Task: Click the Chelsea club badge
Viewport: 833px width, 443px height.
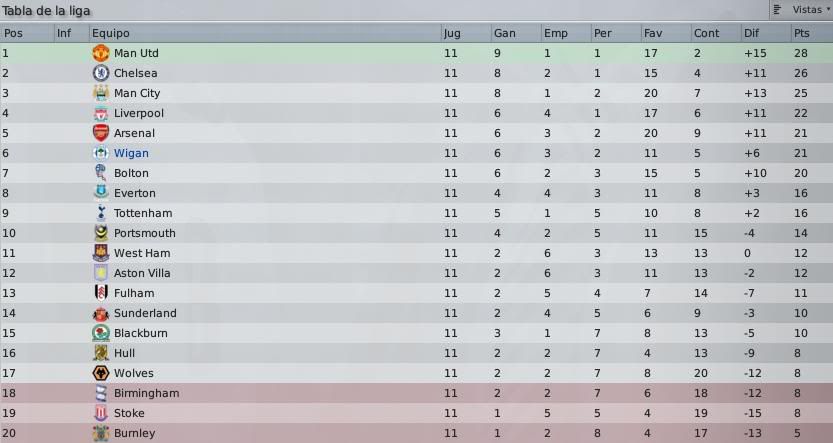Action: coord(101,73)
